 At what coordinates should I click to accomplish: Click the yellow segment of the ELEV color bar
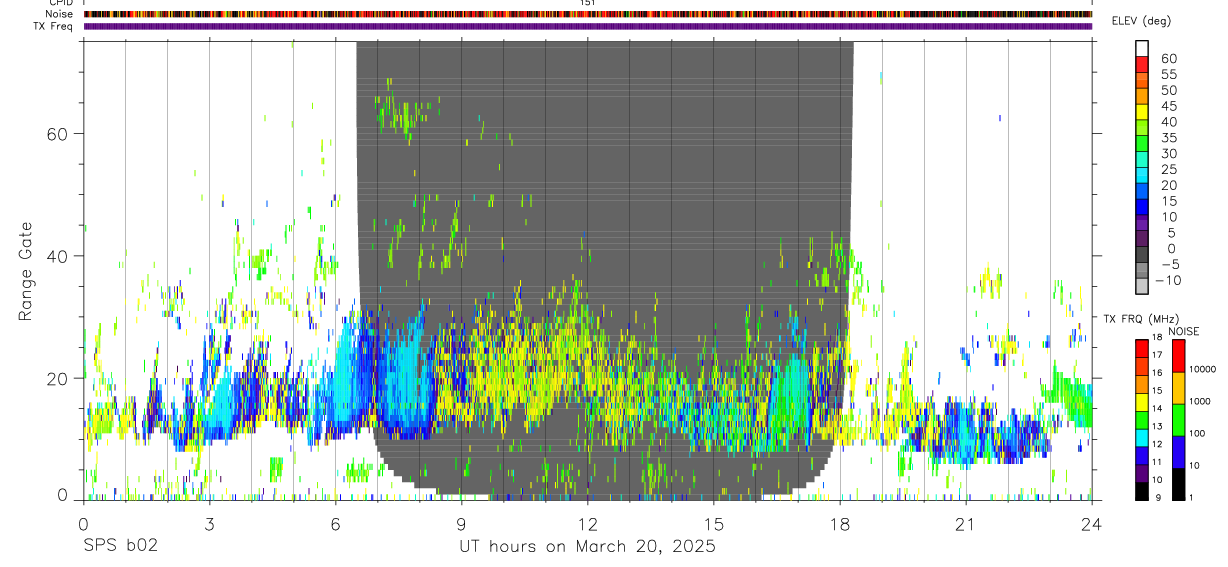(1142, 112)
